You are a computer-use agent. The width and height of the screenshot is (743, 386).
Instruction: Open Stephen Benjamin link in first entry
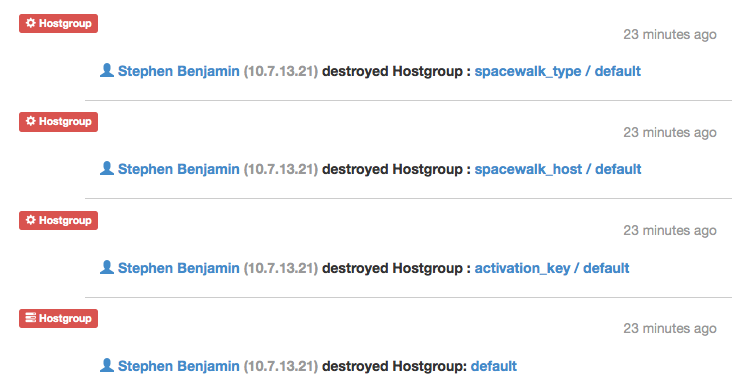[179, 71]
